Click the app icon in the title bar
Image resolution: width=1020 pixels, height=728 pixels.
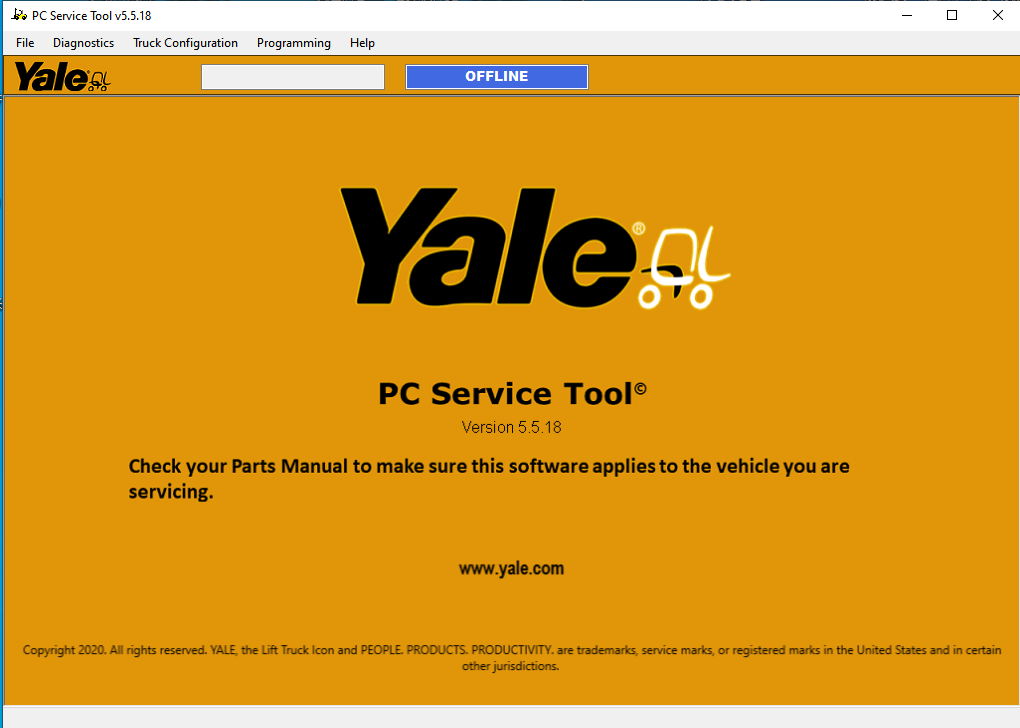click(19, 15)
